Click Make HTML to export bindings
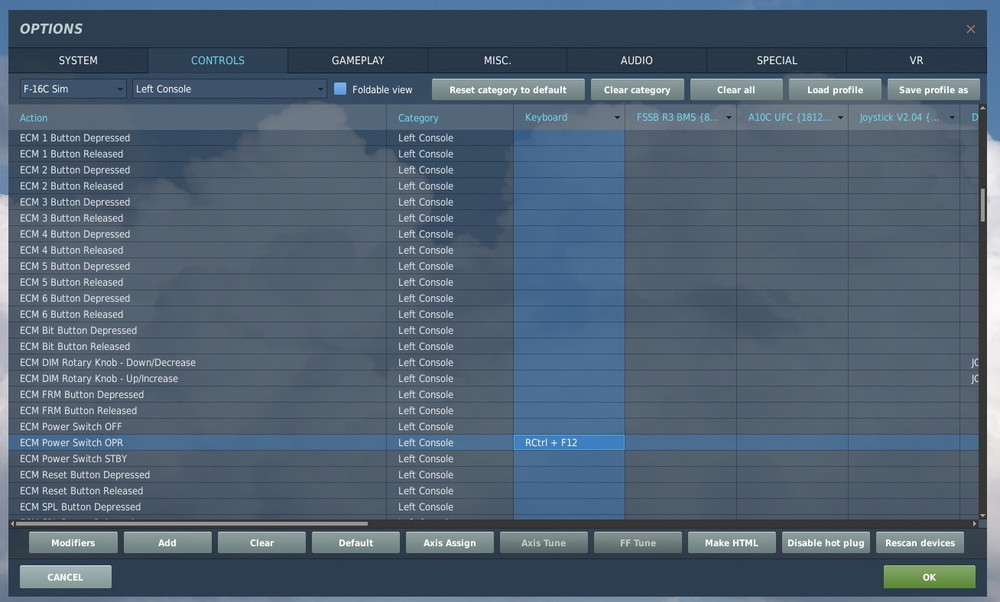Viewport: 1000px width, 602px height. (x=731, y=542)
